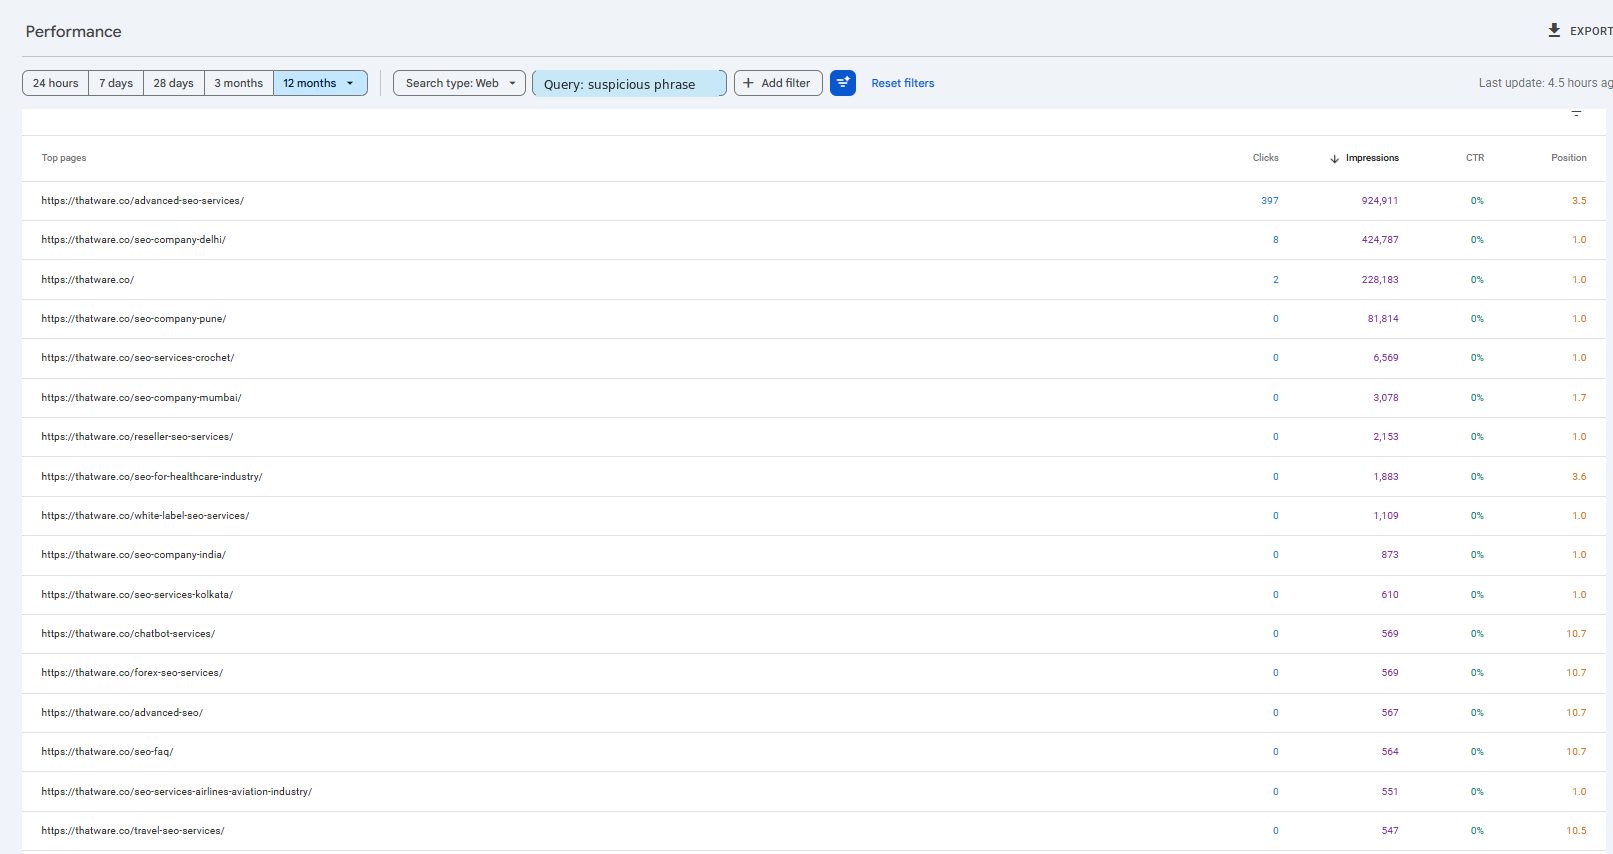Screen dimensions: 1613x854
Task: Select the 24 hours date range
Action: [x=56, y=83]
